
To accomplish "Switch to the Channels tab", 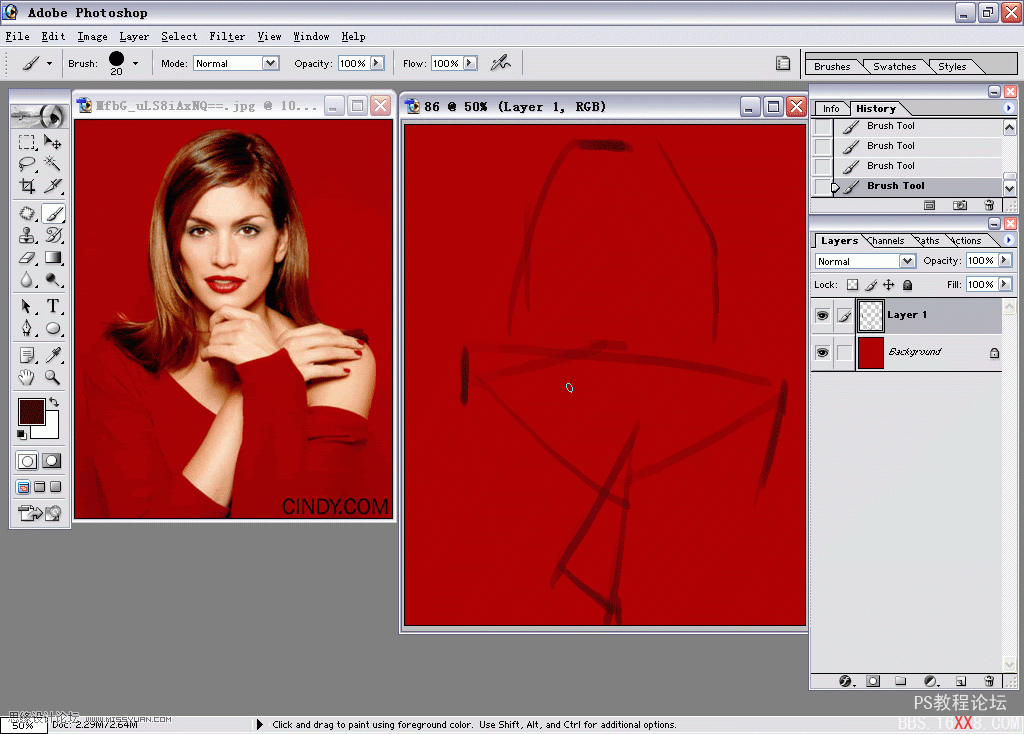I will (886, 241).
